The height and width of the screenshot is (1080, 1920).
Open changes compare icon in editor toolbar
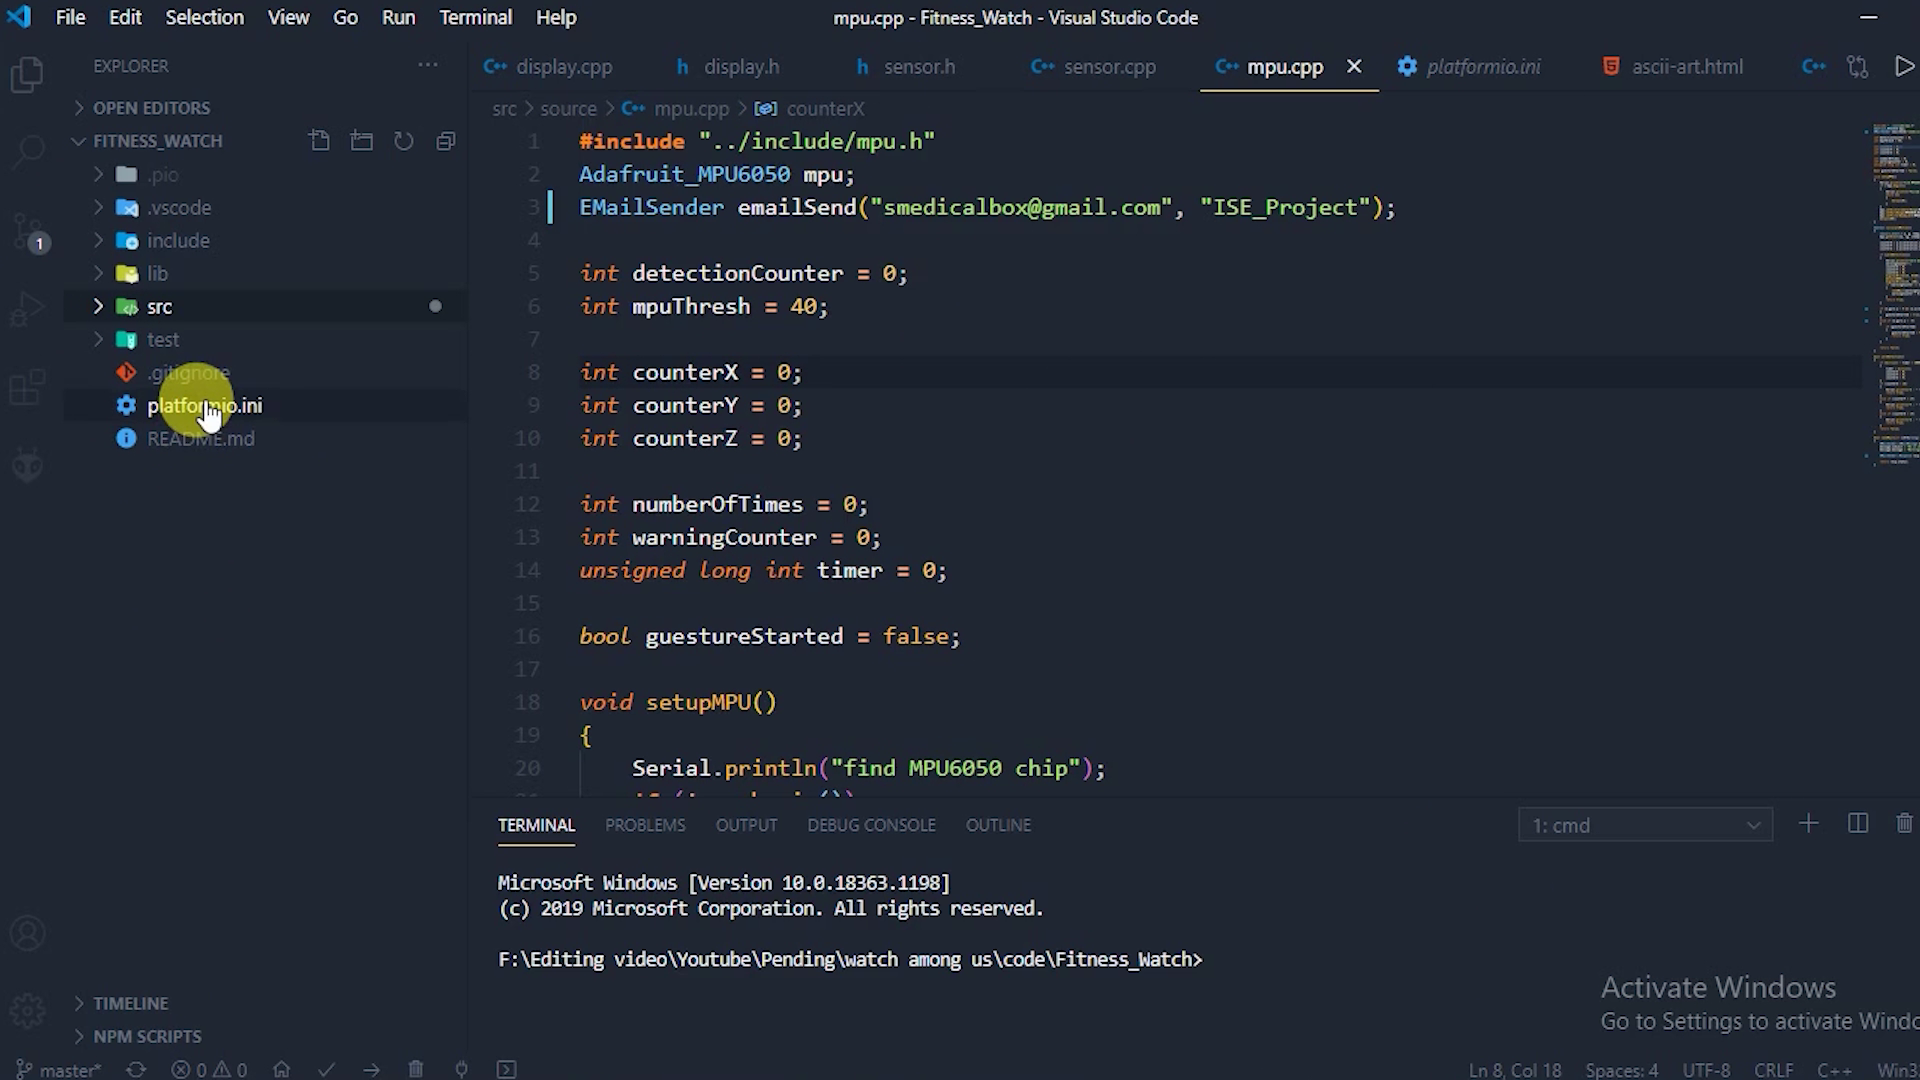[x=1857, y=67]
